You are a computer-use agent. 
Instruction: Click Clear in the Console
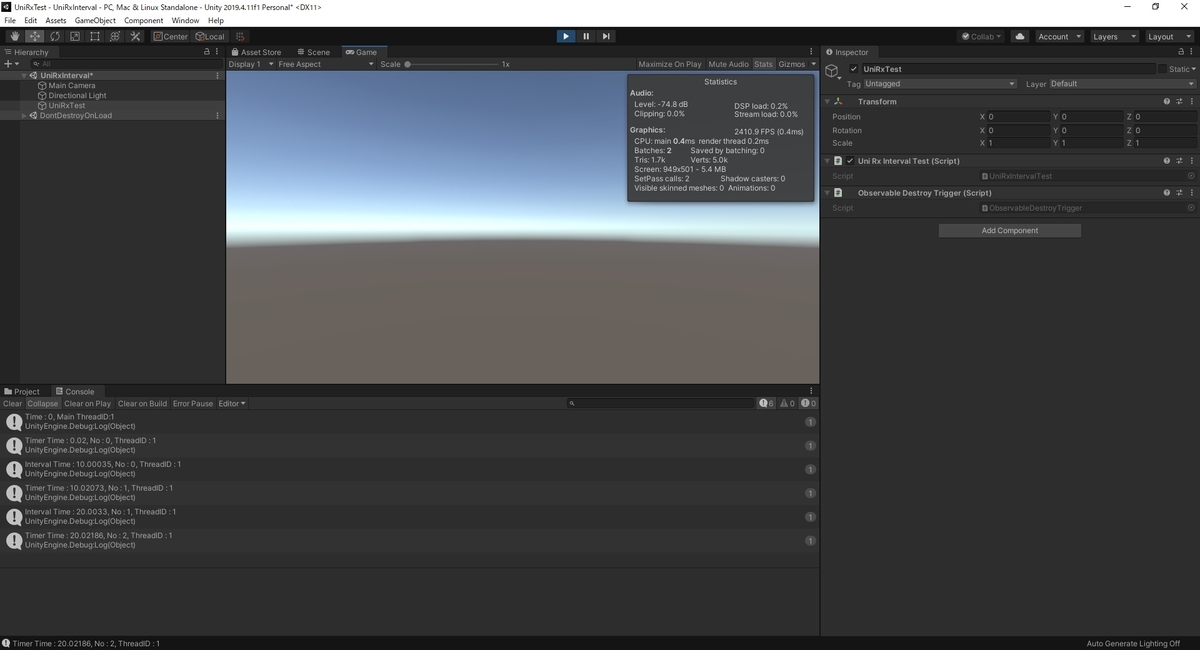tap(12, 403)
